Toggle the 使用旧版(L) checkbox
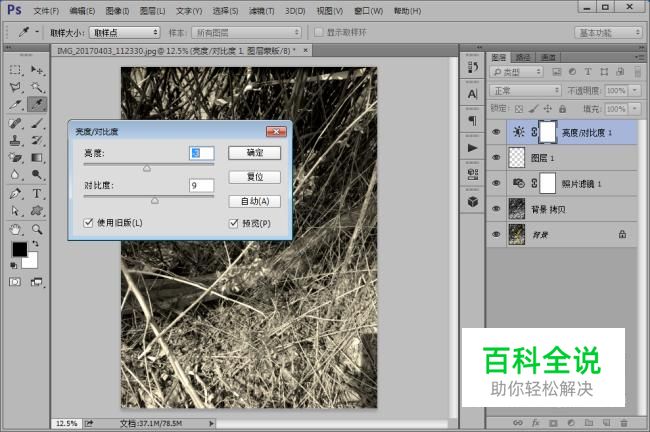Image resolution: width=650 pixels, height=432 pixels. 88,223
